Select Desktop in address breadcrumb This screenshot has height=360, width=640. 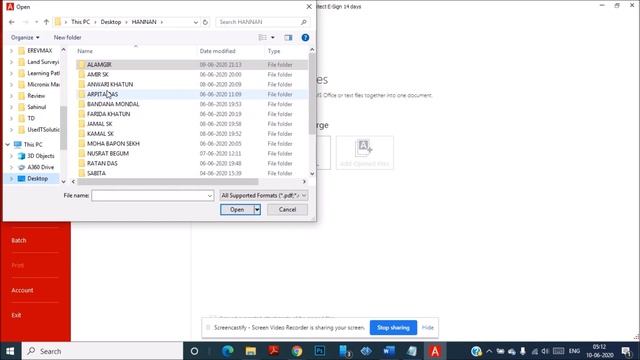click(x=111, y=22)
